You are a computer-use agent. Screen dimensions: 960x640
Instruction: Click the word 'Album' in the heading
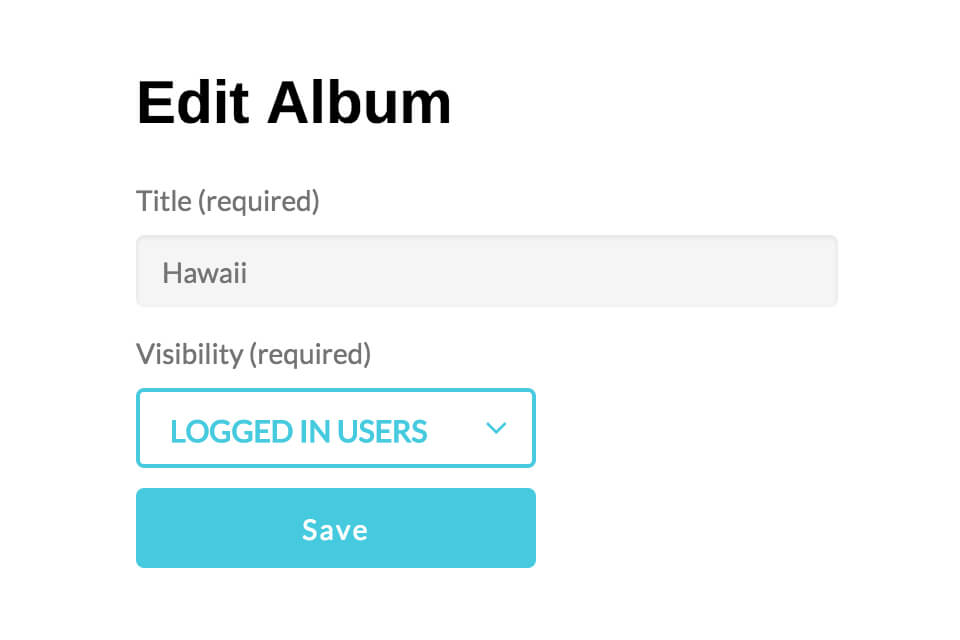[359, 102]
